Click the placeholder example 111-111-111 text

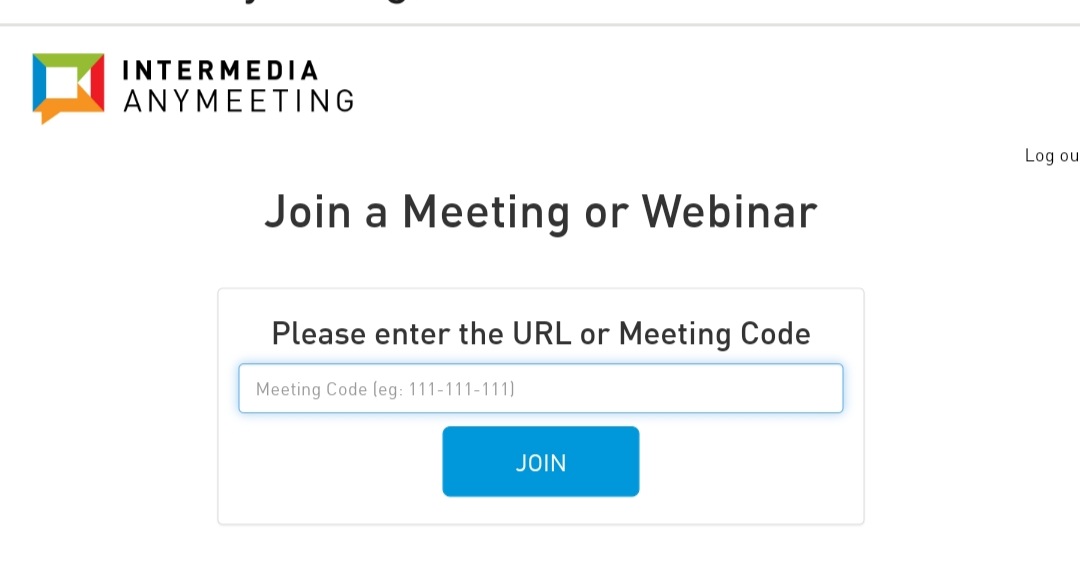coord(461,389)
